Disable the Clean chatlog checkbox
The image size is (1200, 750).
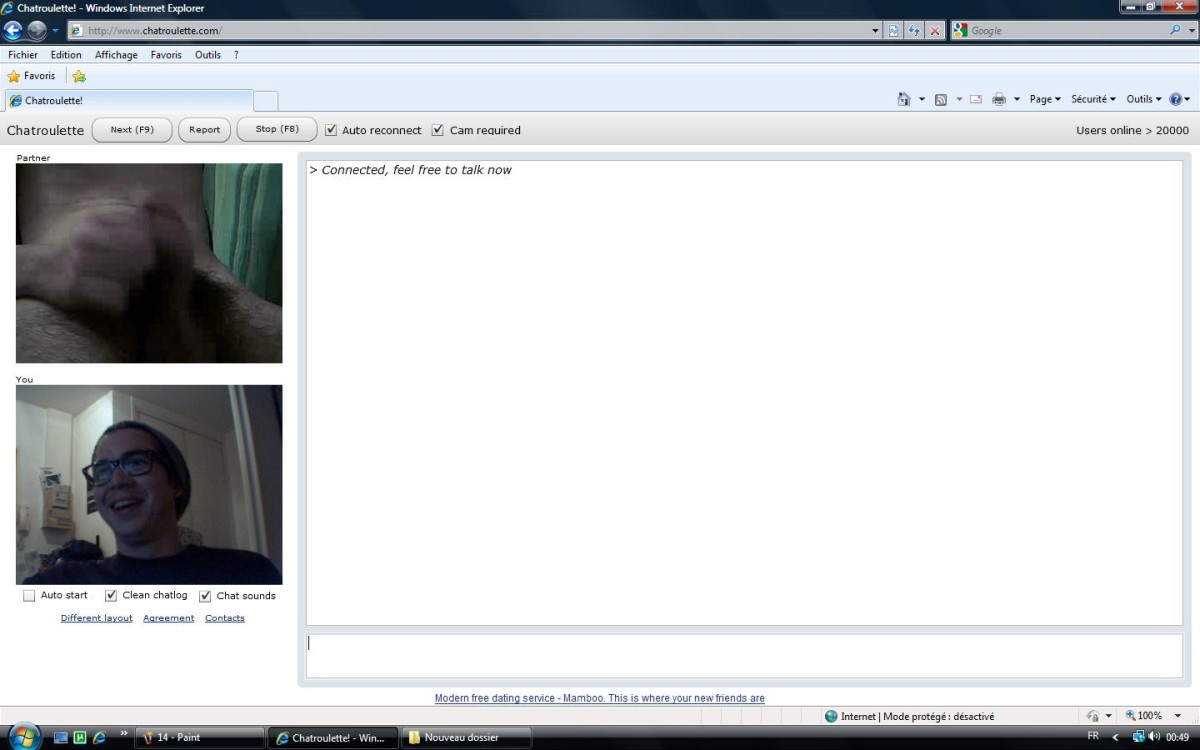coord(111,595)
